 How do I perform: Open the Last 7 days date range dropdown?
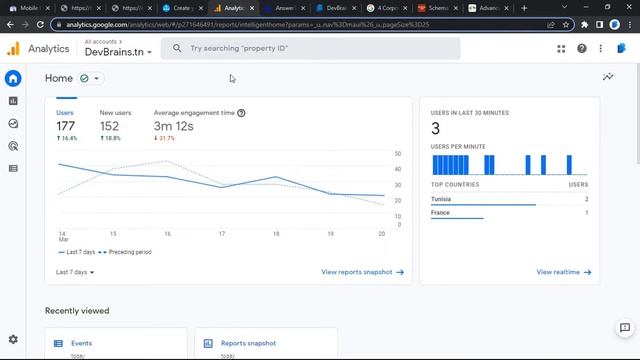[75, 272]
